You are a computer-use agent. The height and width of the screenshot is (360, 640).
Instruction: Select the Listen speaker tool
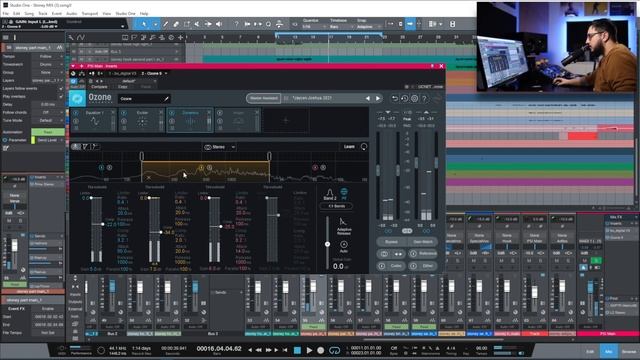point(219,24)
